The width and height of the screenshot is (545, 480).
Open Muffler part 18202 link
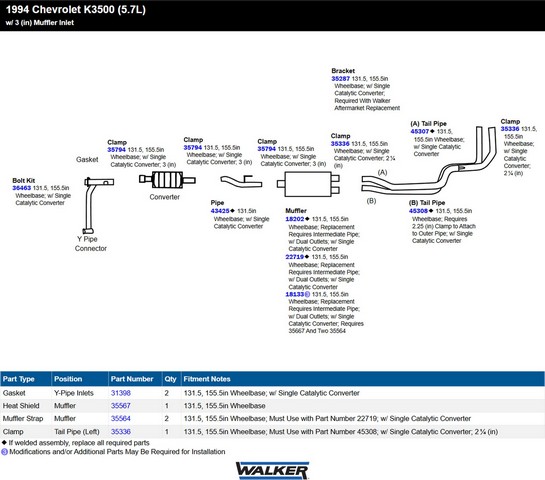(295, 219)
